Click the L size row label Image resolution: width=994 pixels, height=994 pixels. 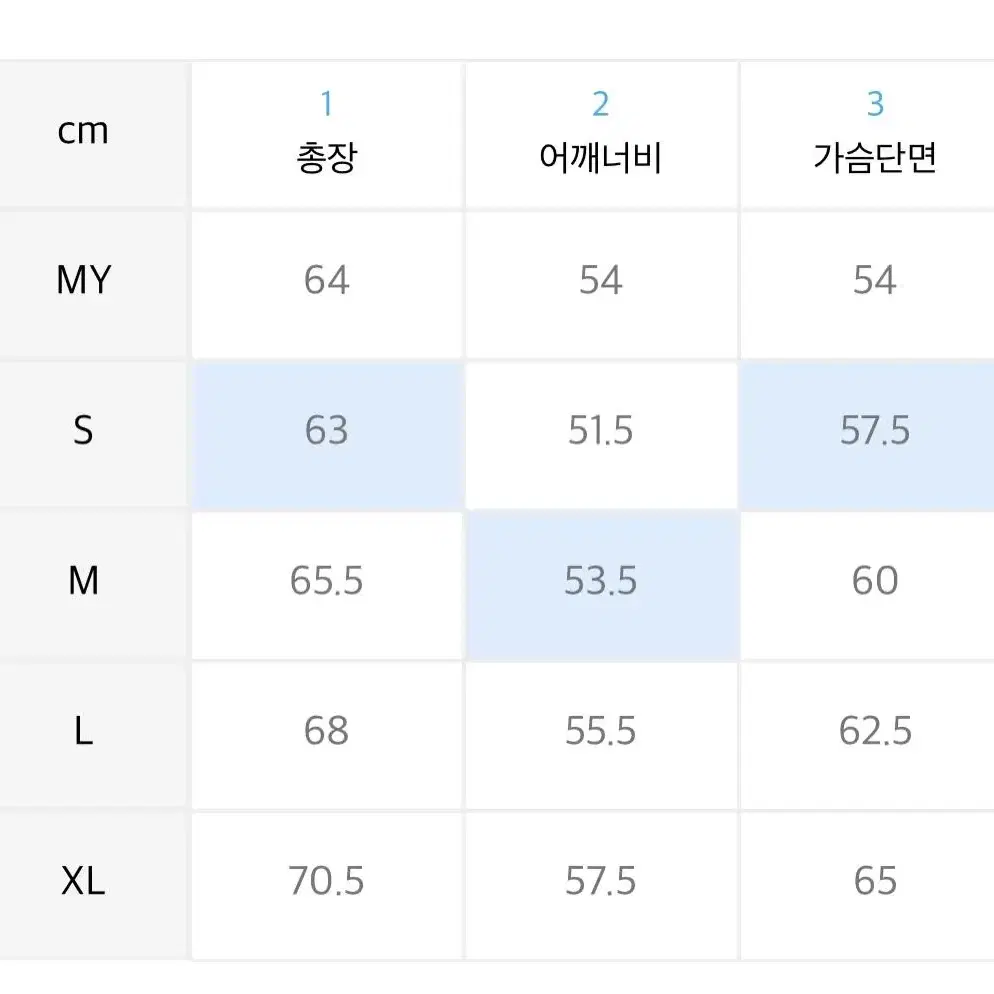(83, 730)
